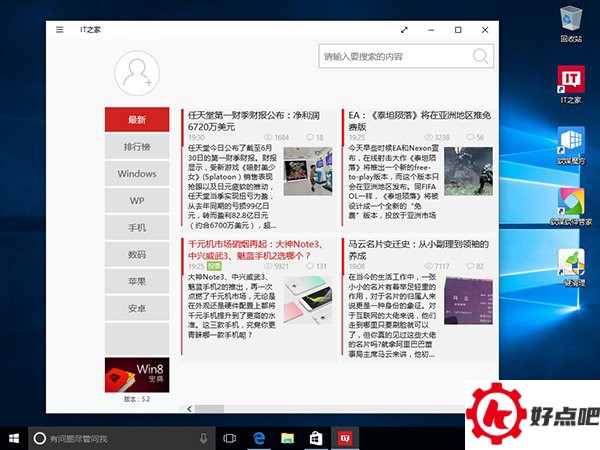
Task: Open the hamburger menu in title bar
Action: click(x=61, y=30)
